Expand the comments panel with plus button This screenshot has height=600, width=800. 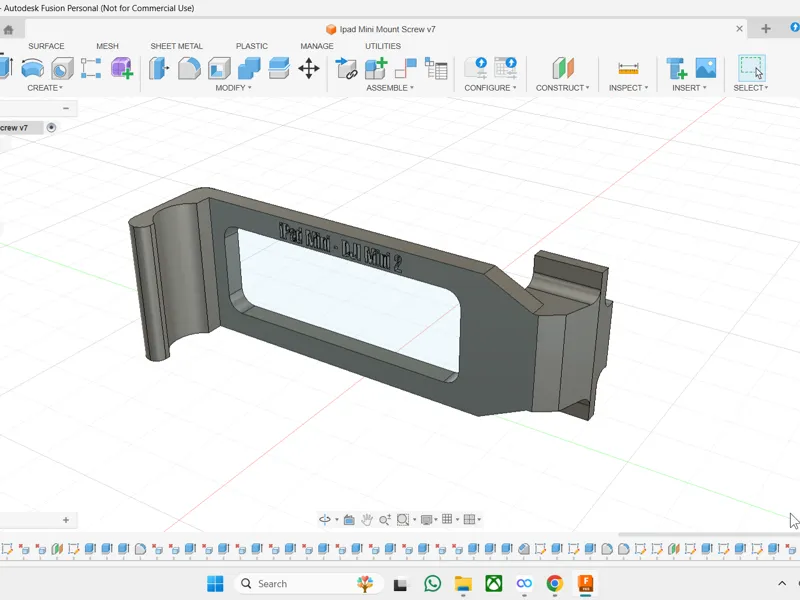click(x=66, y=520)
